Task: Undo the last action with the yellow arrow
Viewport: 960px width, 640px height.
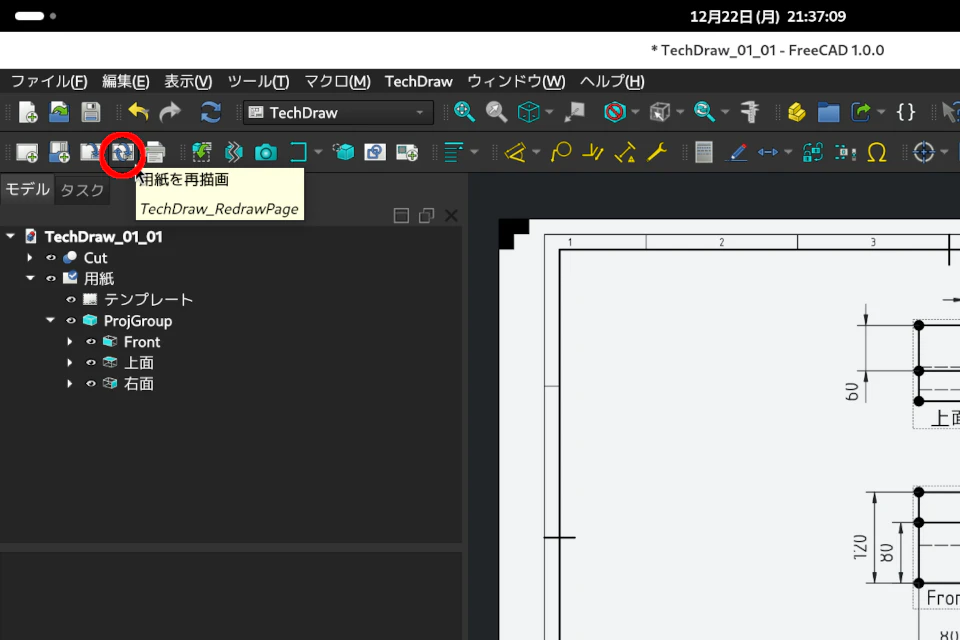Action: pos(138,112)
